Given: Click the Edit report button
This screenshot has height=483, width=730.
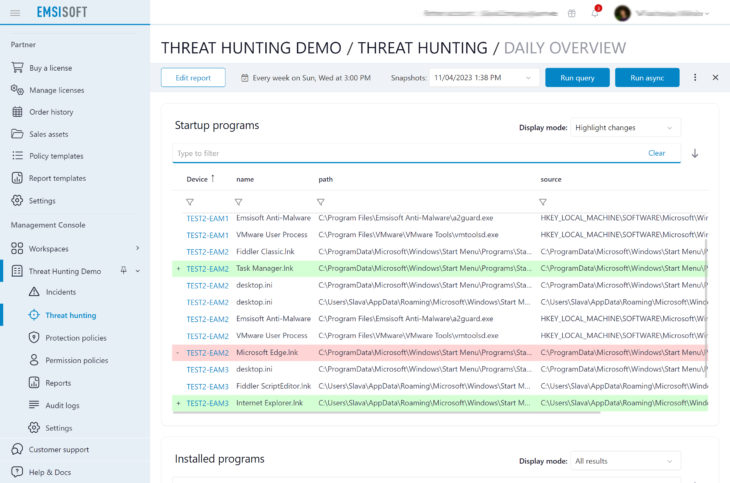Looking at the screenshot, I should click(193, 78).
